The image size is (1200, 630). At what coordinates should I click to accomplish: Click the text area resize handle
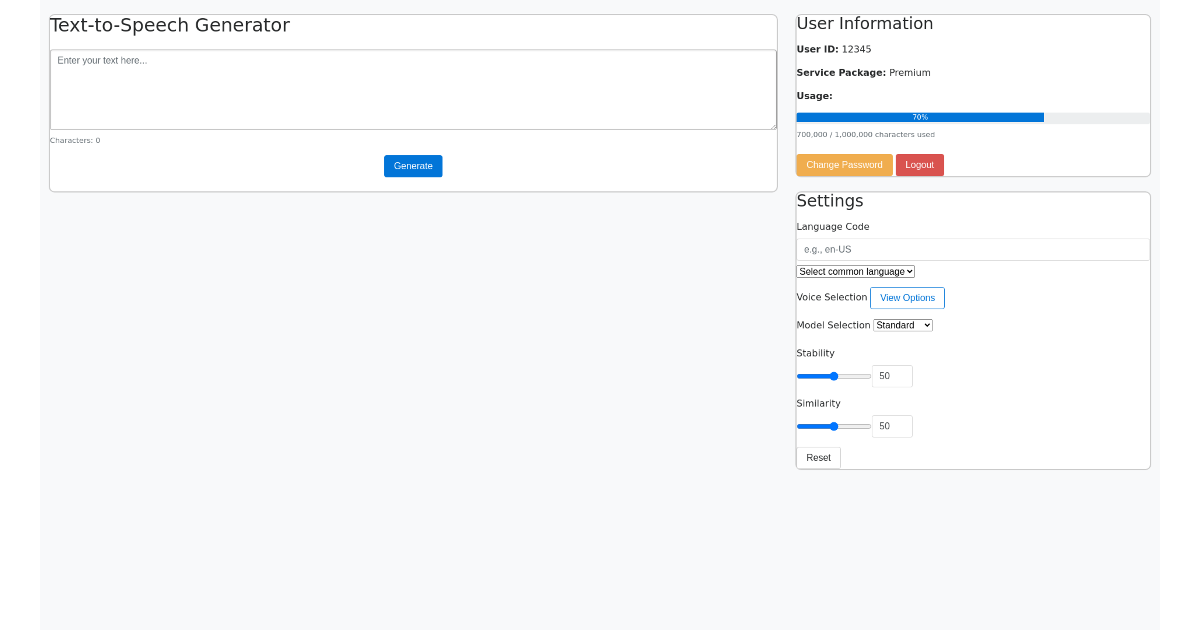point(772,125)
